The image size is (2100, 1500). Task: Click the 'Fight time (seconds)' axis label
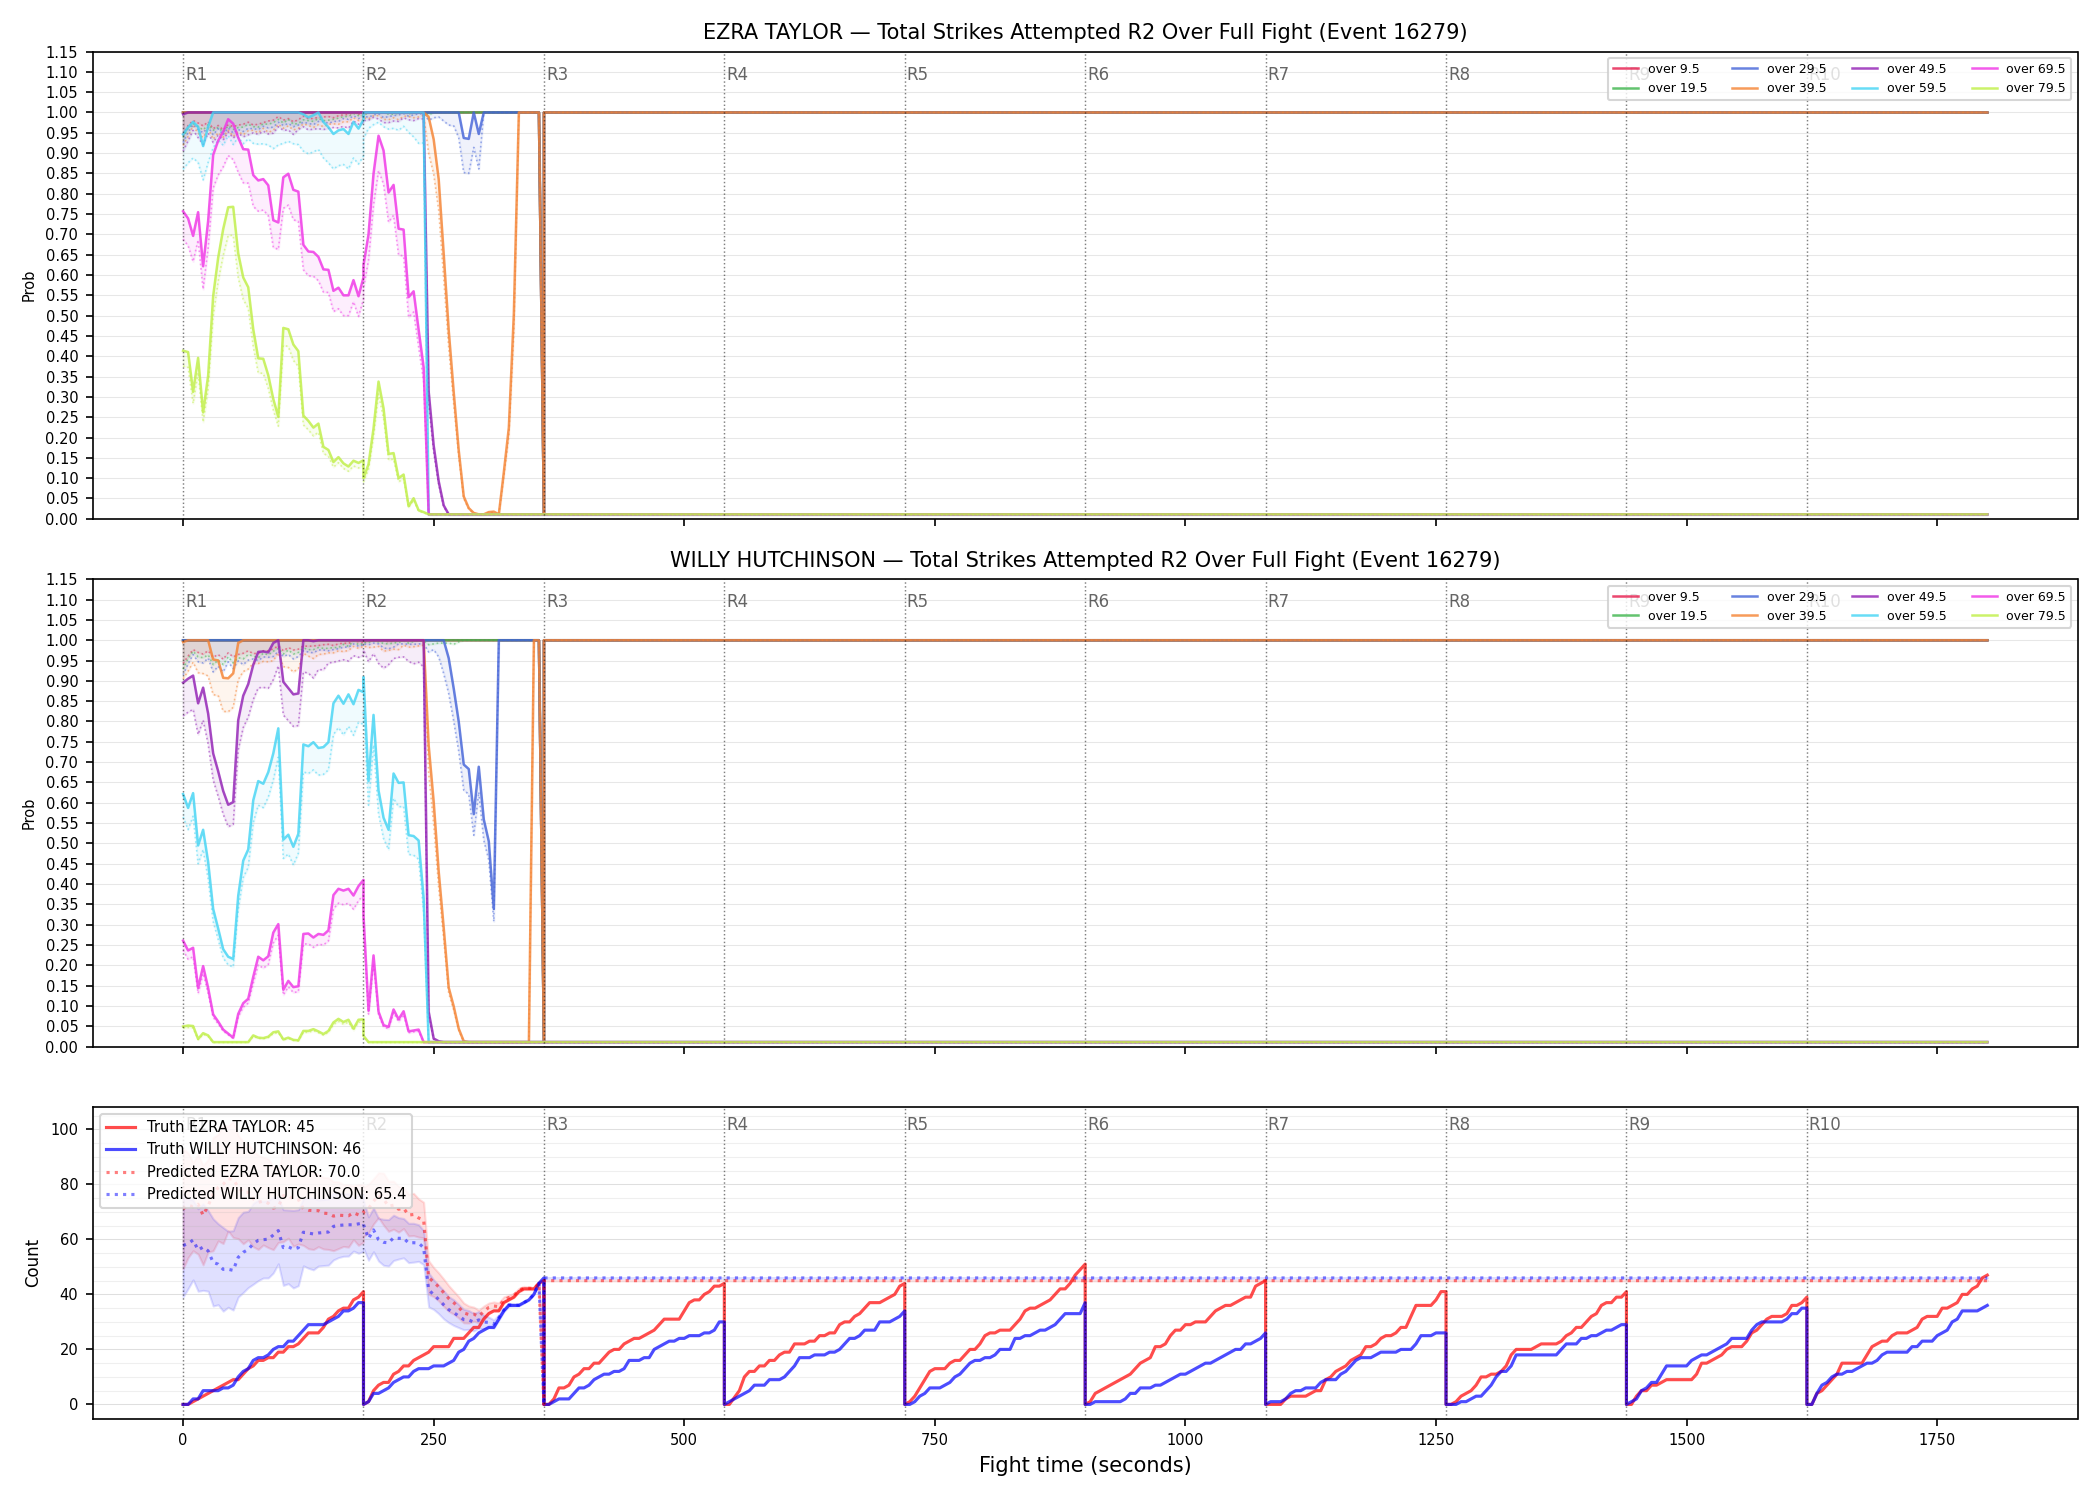tap(1085, 1465)
